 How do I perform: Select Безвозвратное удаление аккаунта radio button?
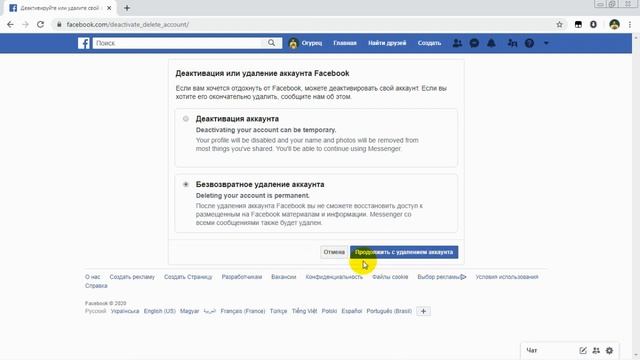click(x=186, y=184)
